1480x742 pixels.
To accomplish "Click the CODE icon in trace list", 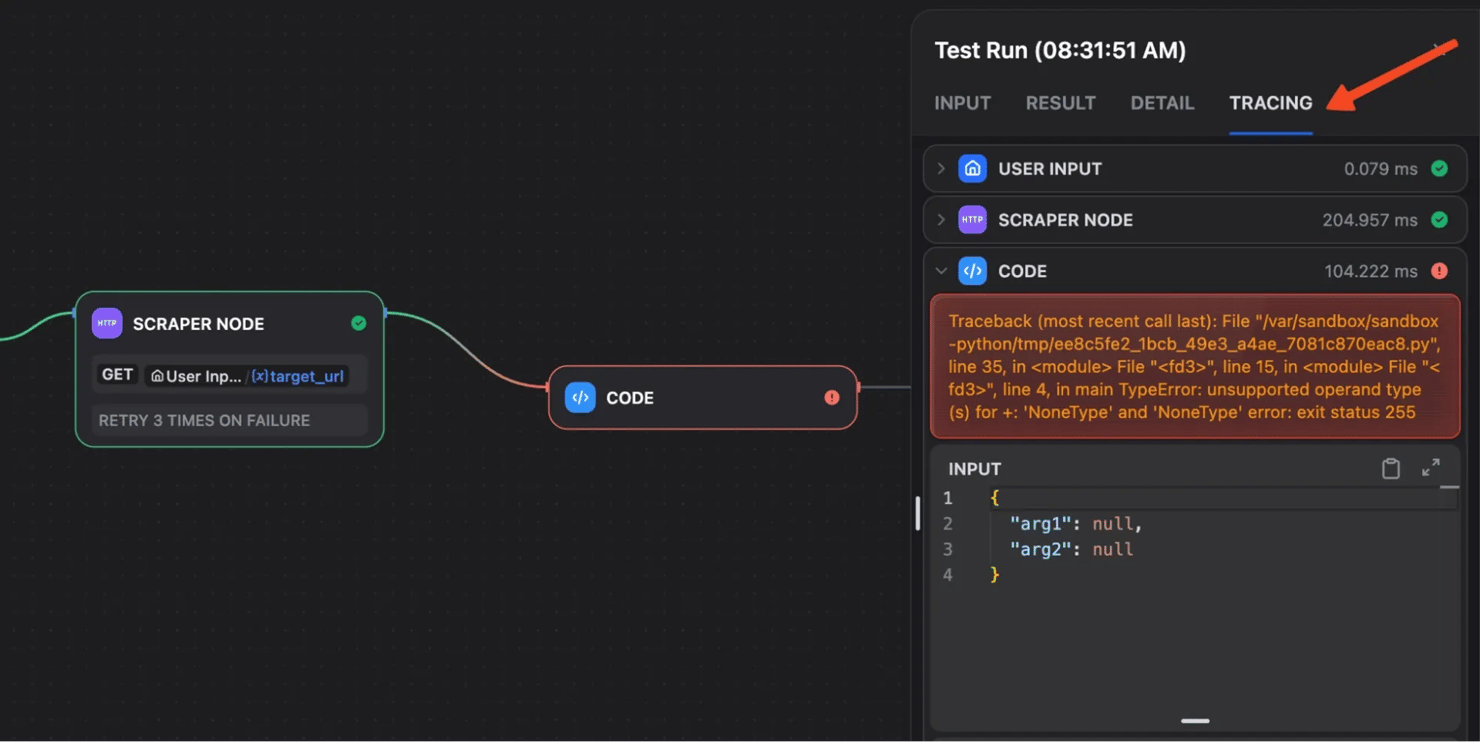I will (972, 271).
